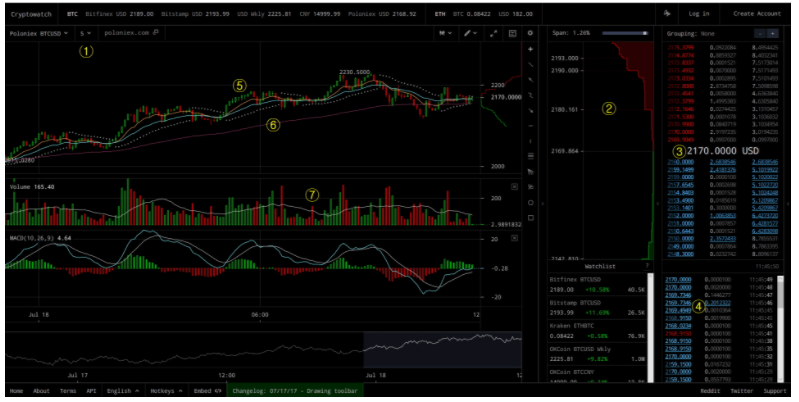Open the Twitter footer link
The image size is (799, 402).
(x=741, y=391)
